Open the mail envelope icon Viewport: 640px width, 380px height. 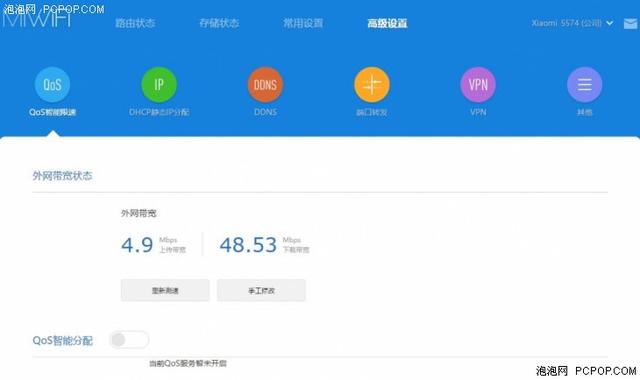pyautogui.click(x=631, y=24)
